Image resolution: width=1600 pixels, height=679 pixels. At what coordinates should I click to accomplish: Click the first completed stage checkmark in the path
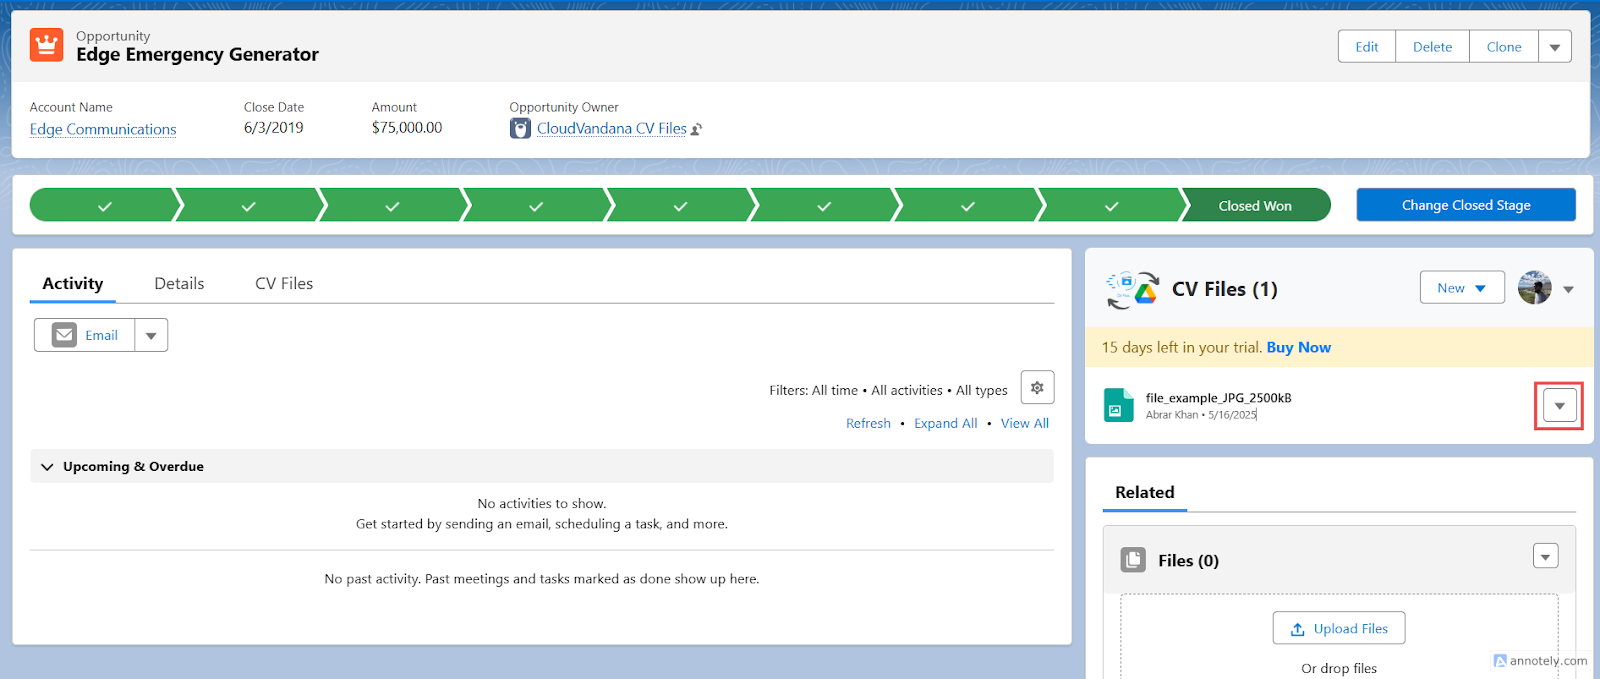pyautogui.click(x=105, y=206)
